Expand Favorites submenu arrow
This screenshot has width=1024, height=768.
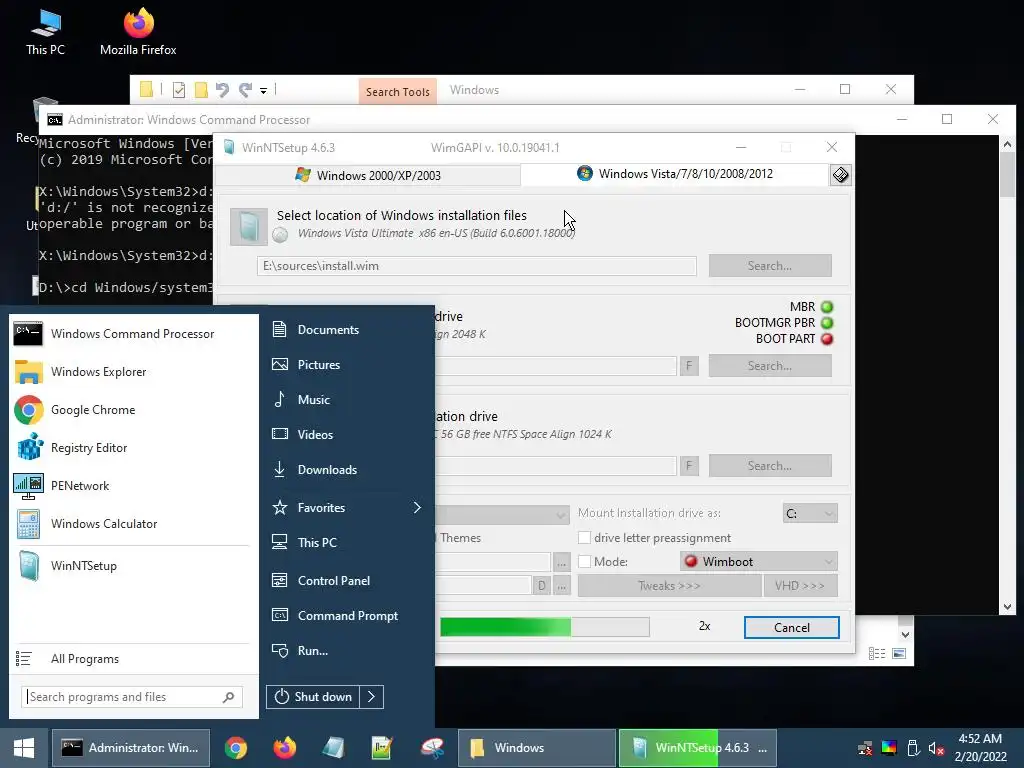coord(417,507)
